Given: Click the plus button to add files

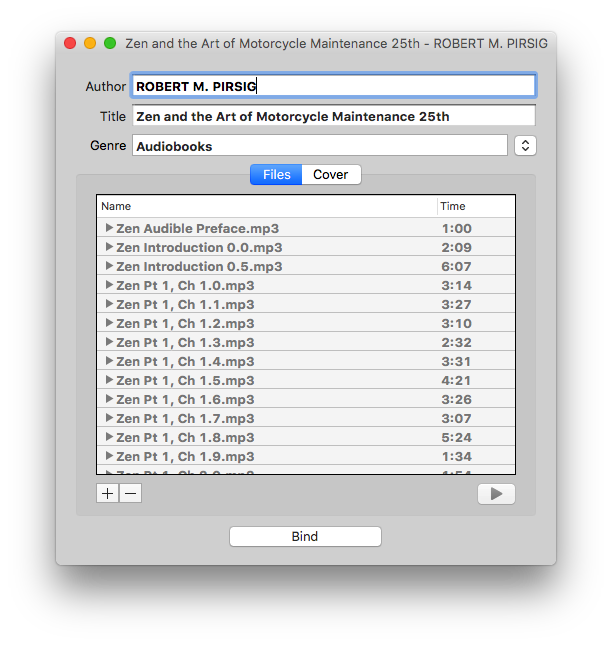Looking at the screenshot, I should (x=107, y=493).
